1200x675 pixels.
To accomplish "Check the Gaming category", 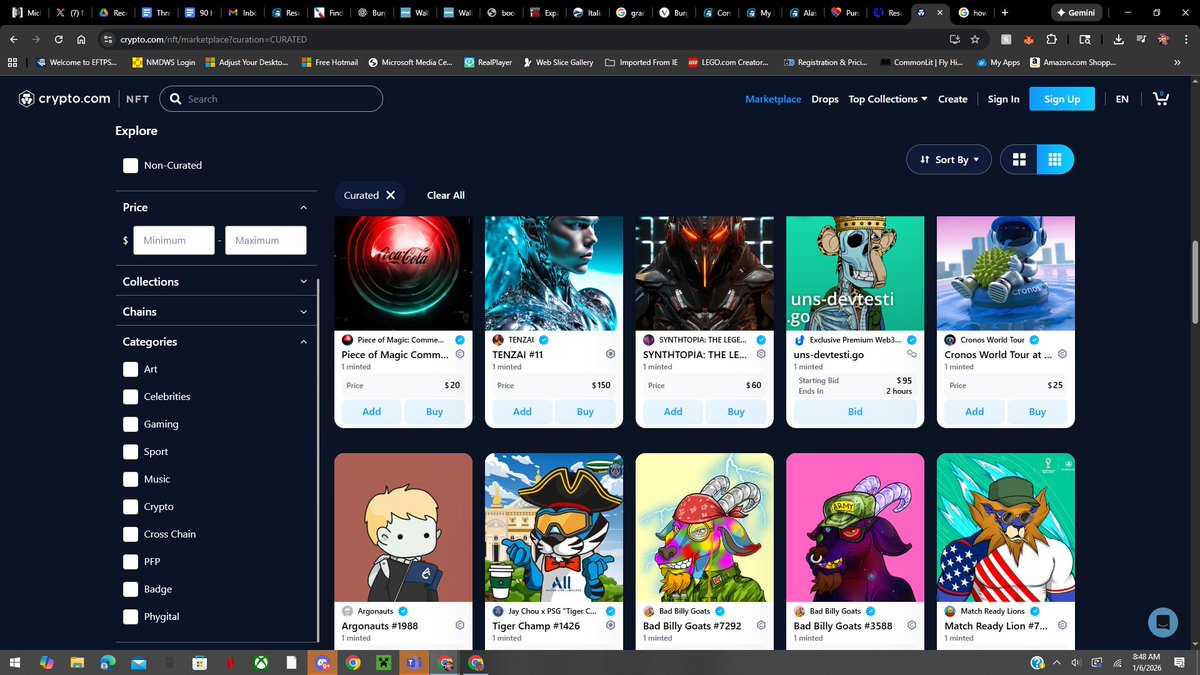I will (x=131, y=424).
